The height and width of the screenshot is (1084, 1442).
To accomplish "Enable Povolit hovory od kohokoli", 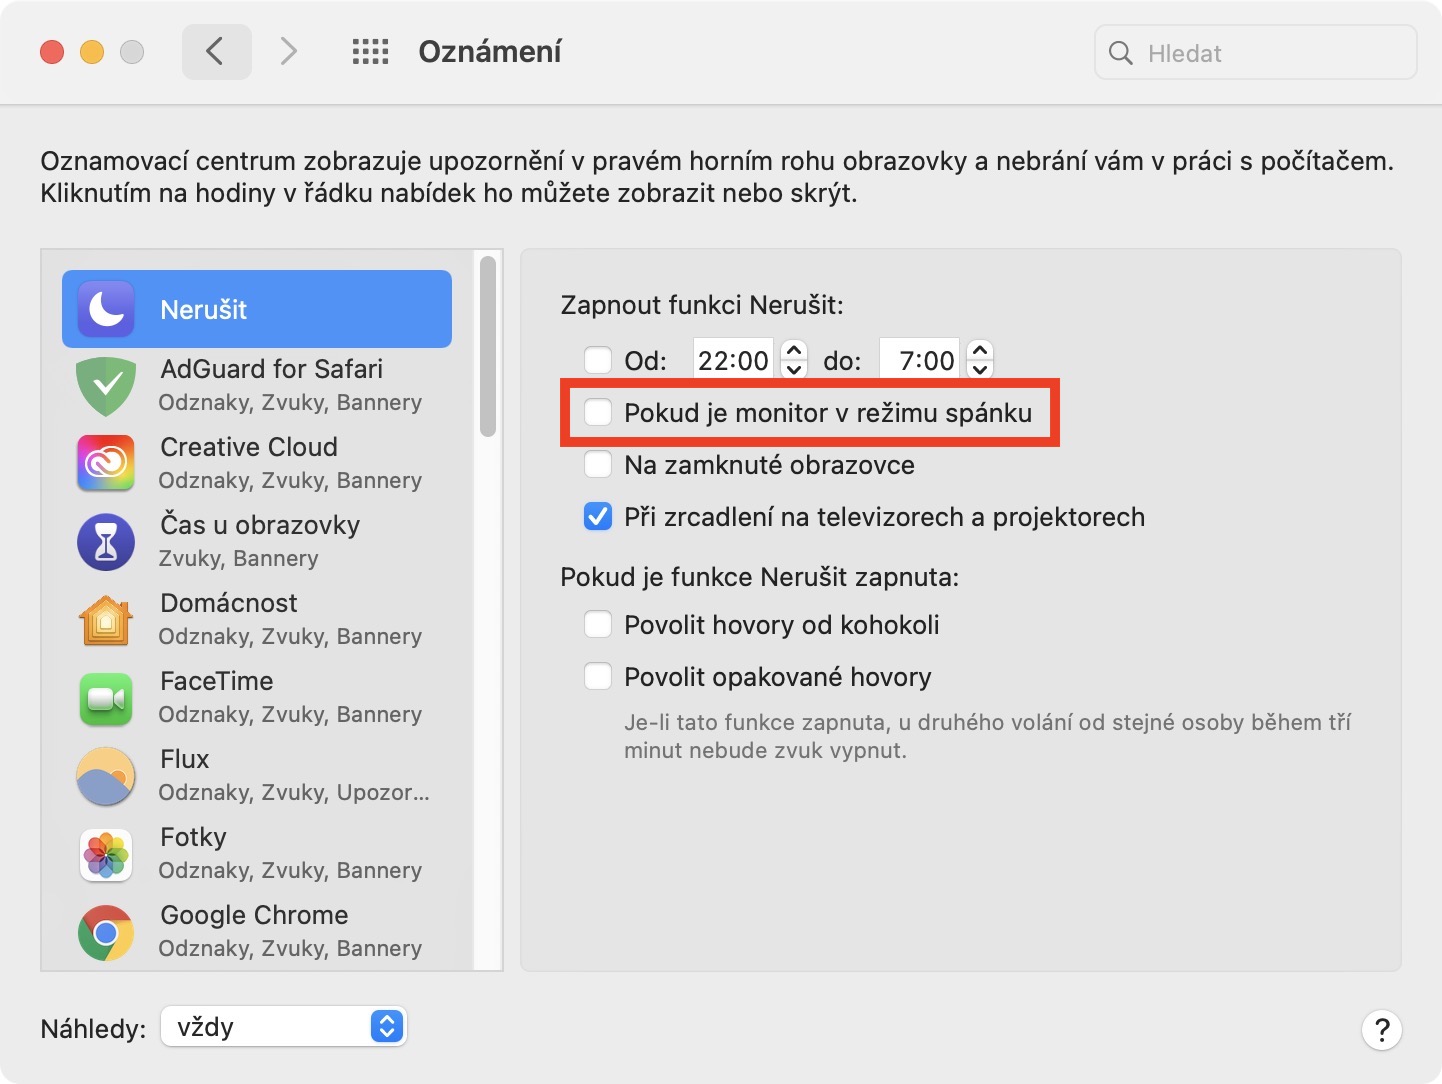I will coord(598,624).
